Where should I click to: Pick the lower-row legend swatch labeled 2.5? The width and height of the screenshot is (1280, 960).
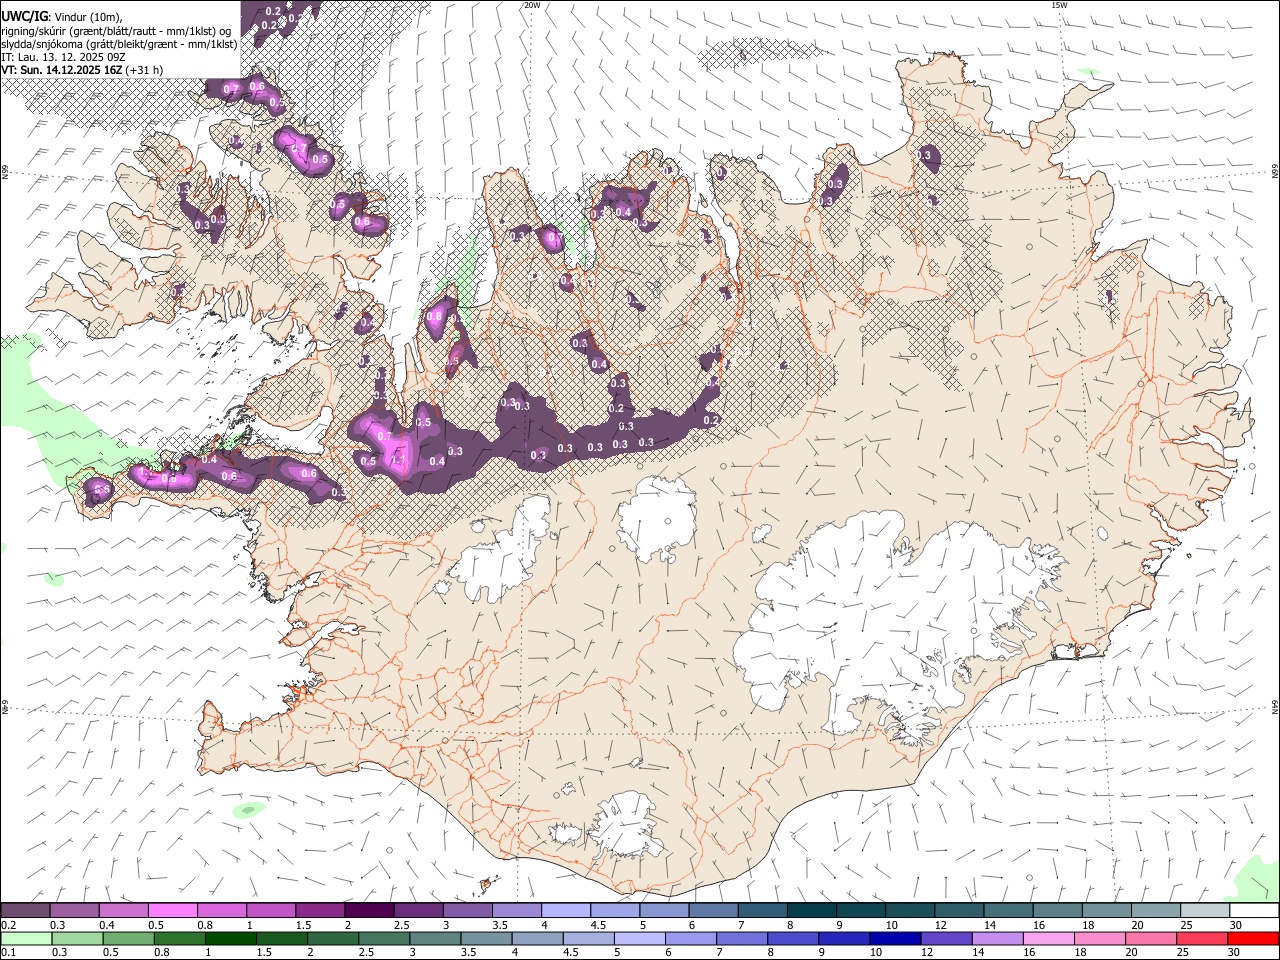point(384,939)
